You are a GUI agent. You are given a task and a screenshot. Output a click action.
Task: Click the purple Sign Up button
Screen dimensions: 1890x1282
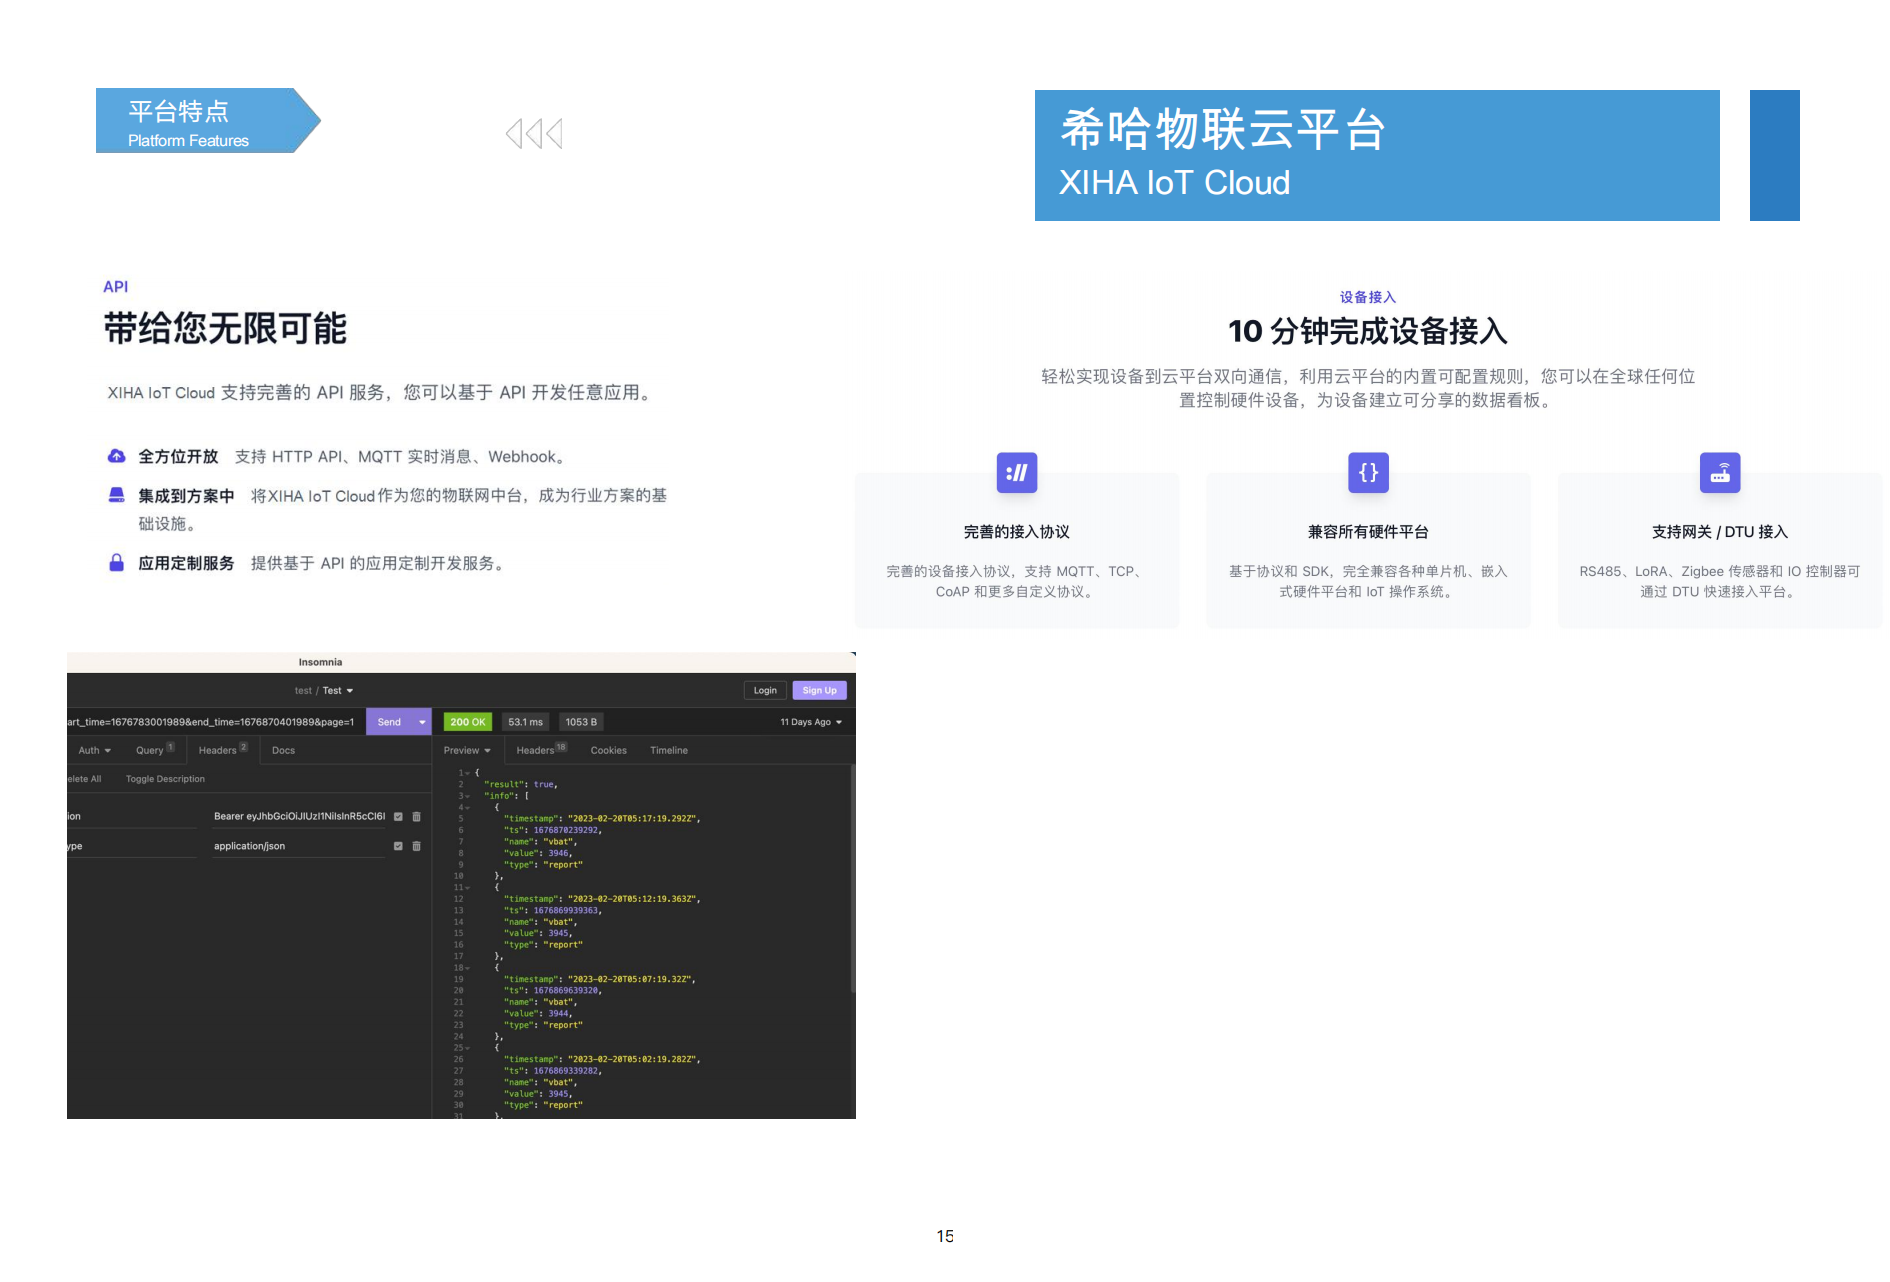coord(819,691)
